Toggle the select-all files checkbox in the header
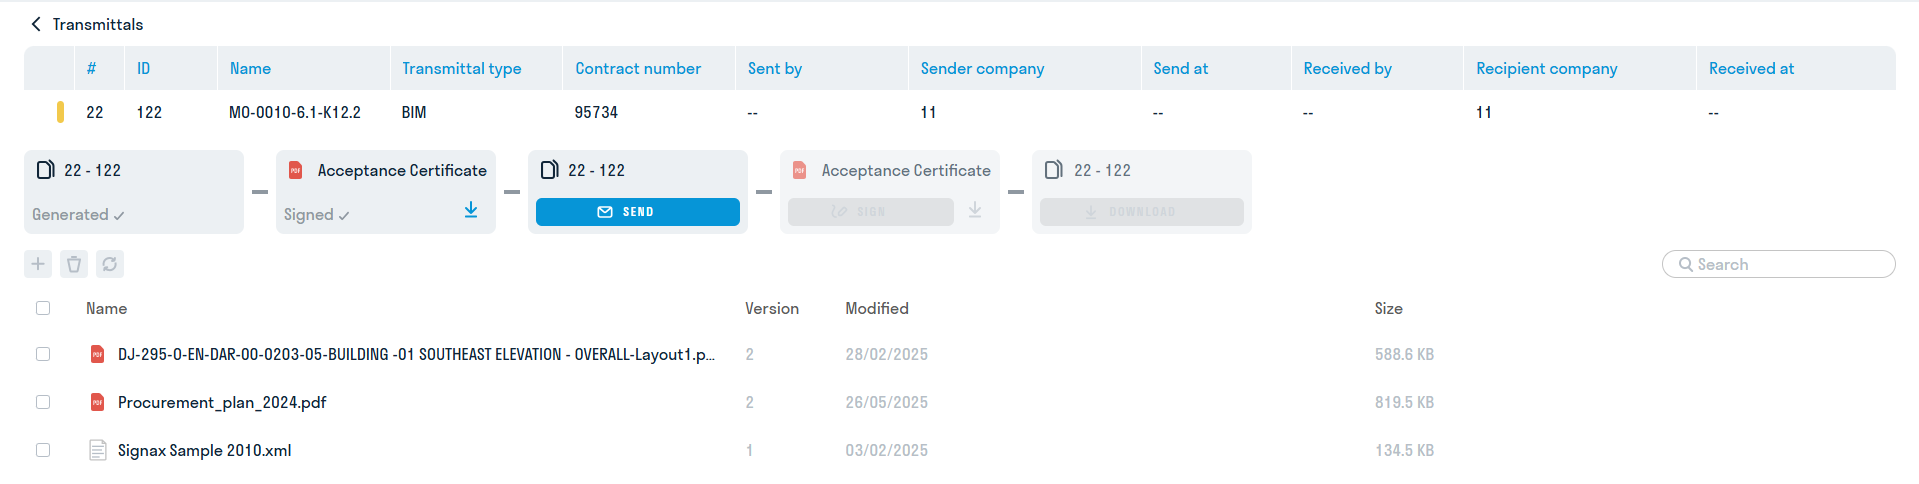Viewport: 1919px width, 484px height. pos(43,308)
